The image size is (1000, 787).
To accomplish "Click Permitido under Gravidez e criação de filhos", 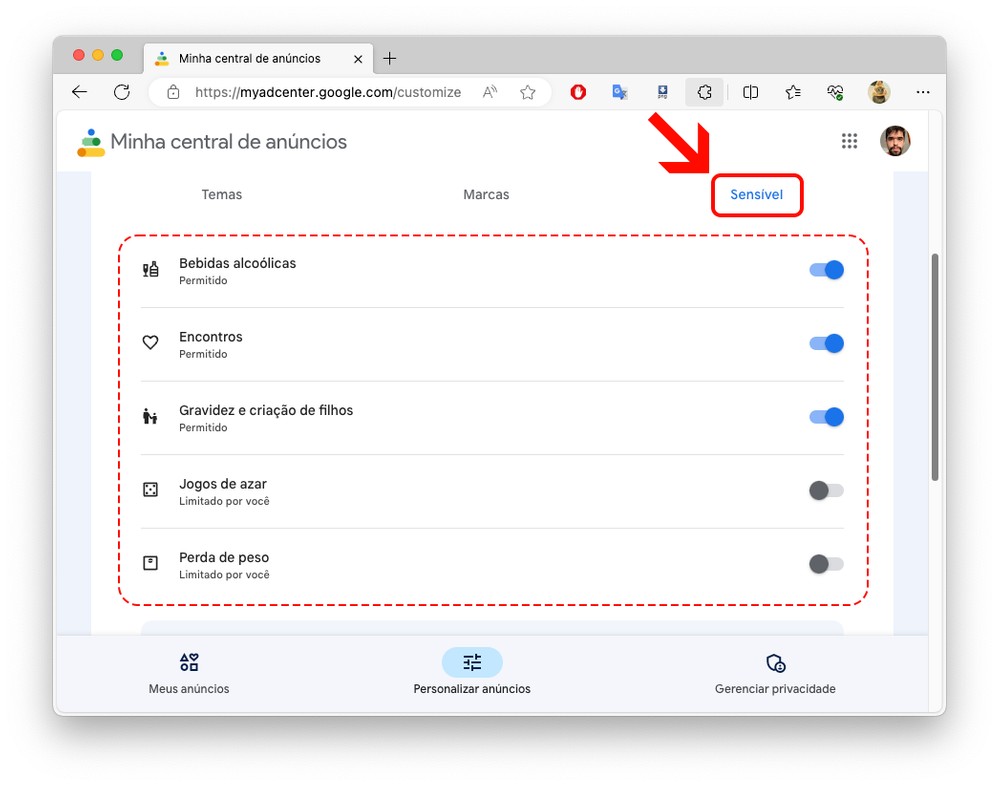I will point(203,427).
